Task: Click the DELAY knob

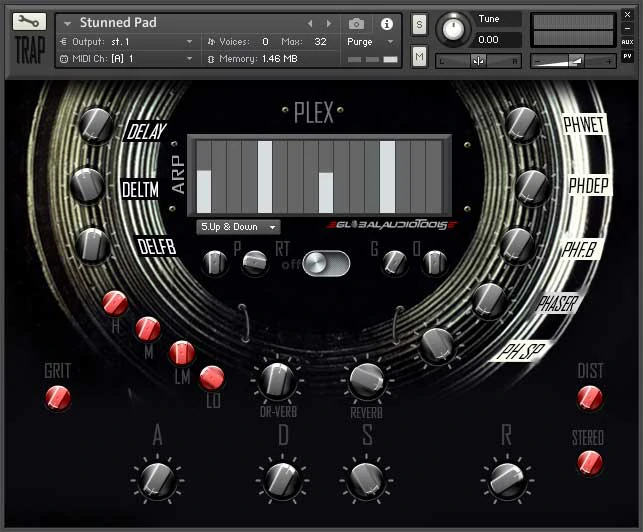Action: tap(97, 126)
